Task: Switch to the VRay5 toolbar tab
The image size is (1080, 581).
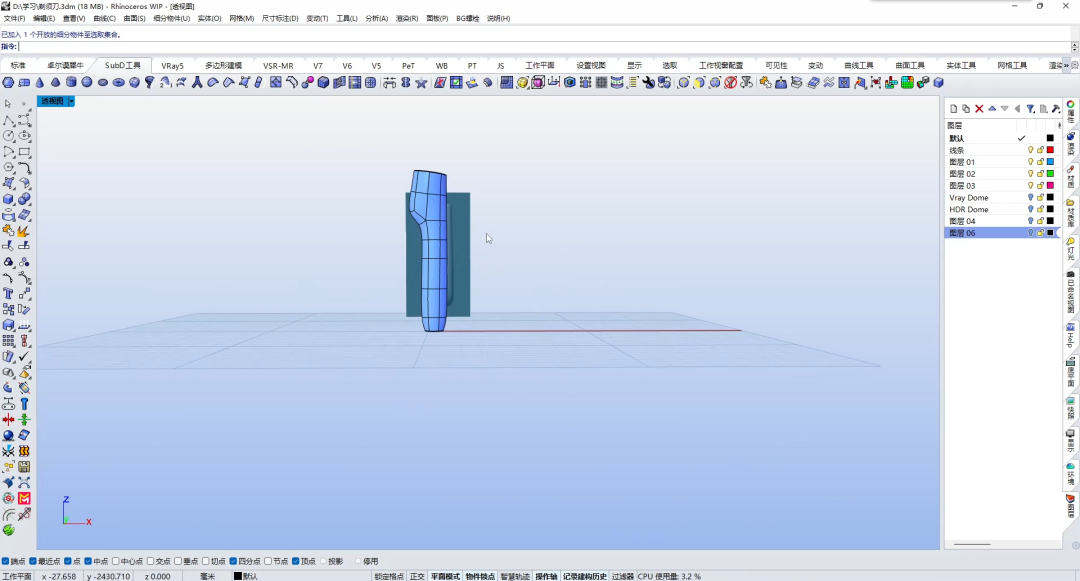Action: pyautogui.click(x=172, y=65)
